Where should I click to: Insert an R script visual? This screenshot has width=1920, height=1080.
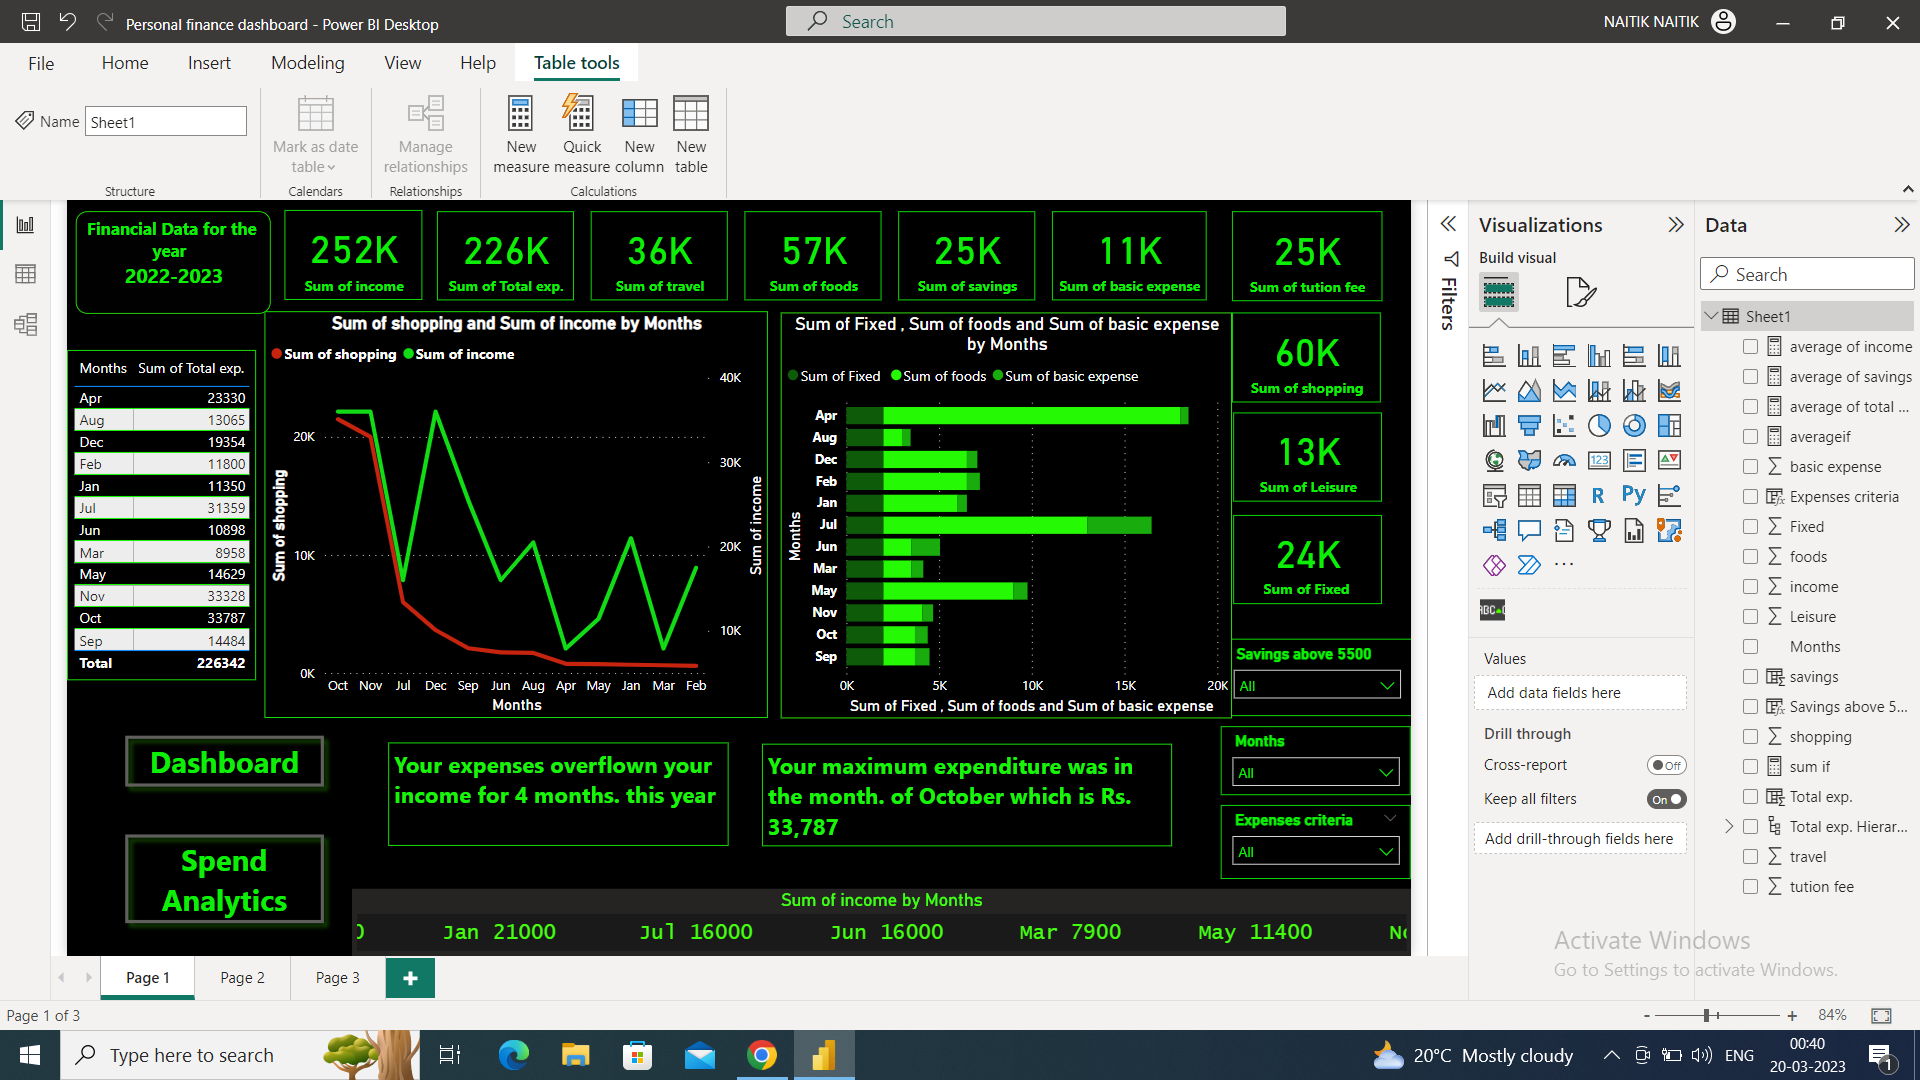pos(1598,494)
